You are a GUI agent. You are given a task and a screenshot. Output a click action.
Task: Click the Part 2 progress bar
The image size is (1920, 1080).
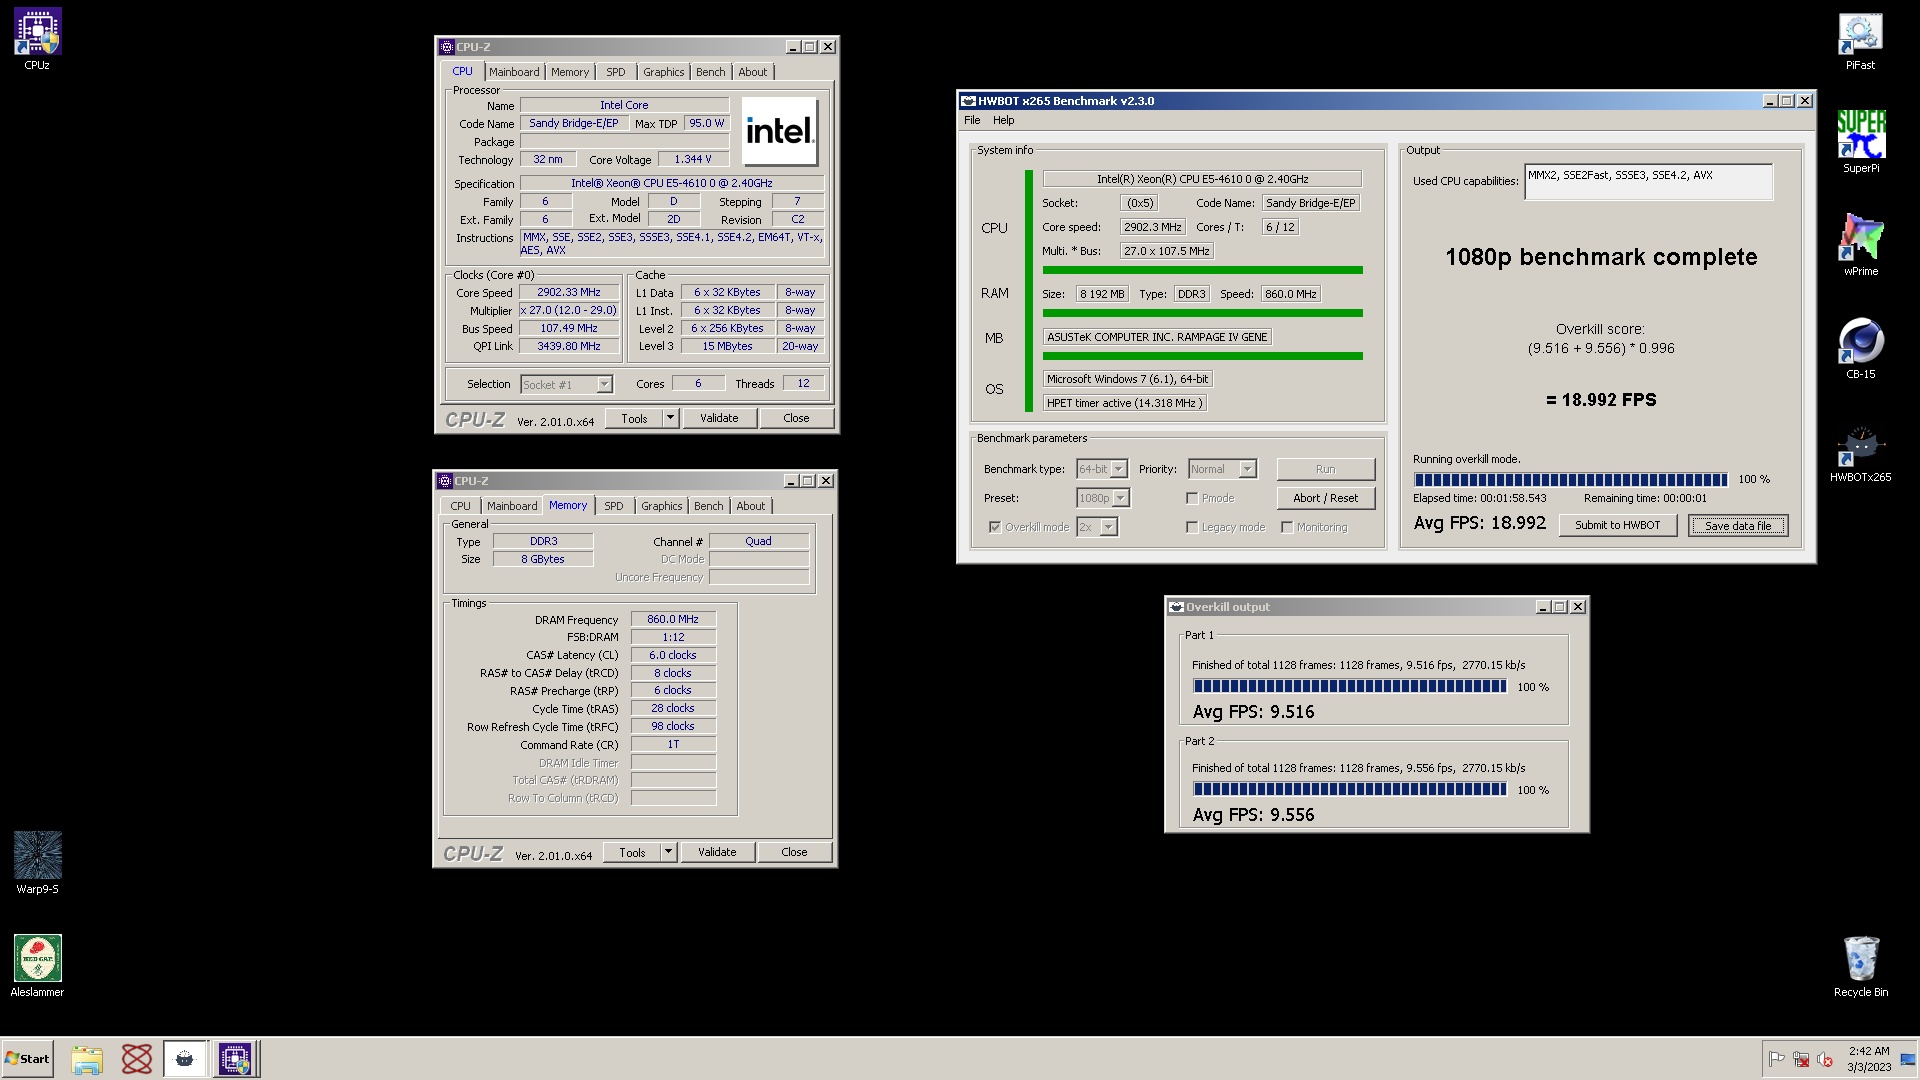coord(1349,790)
